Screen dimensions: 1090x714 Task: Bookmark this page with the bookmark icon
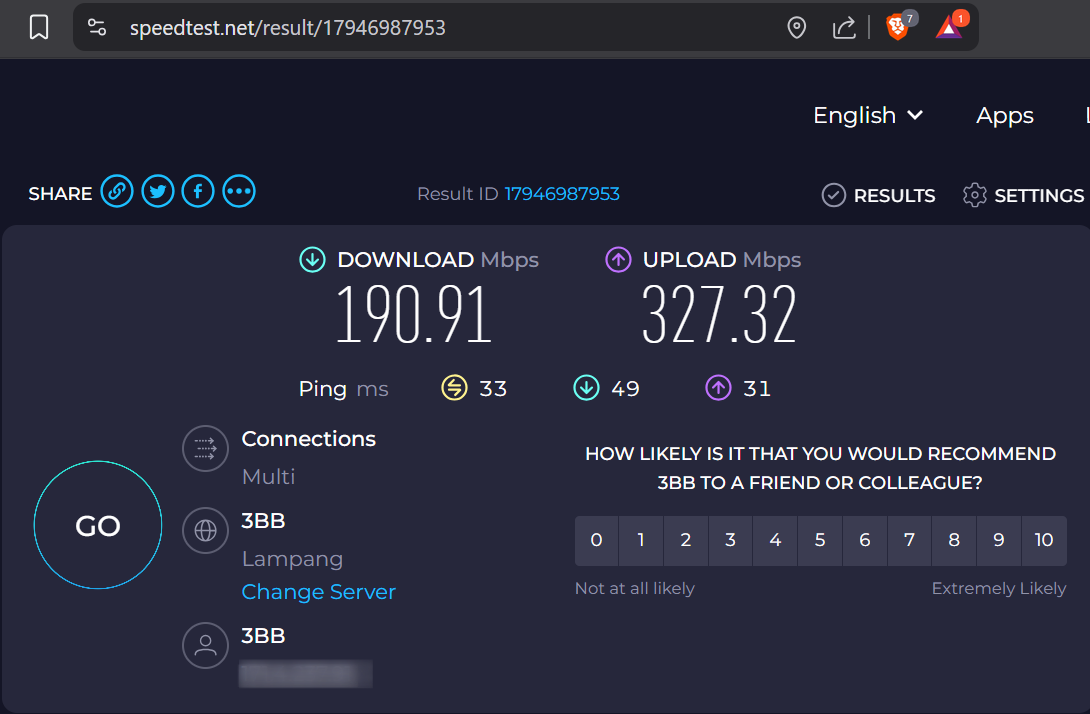[x=39, y=28]
